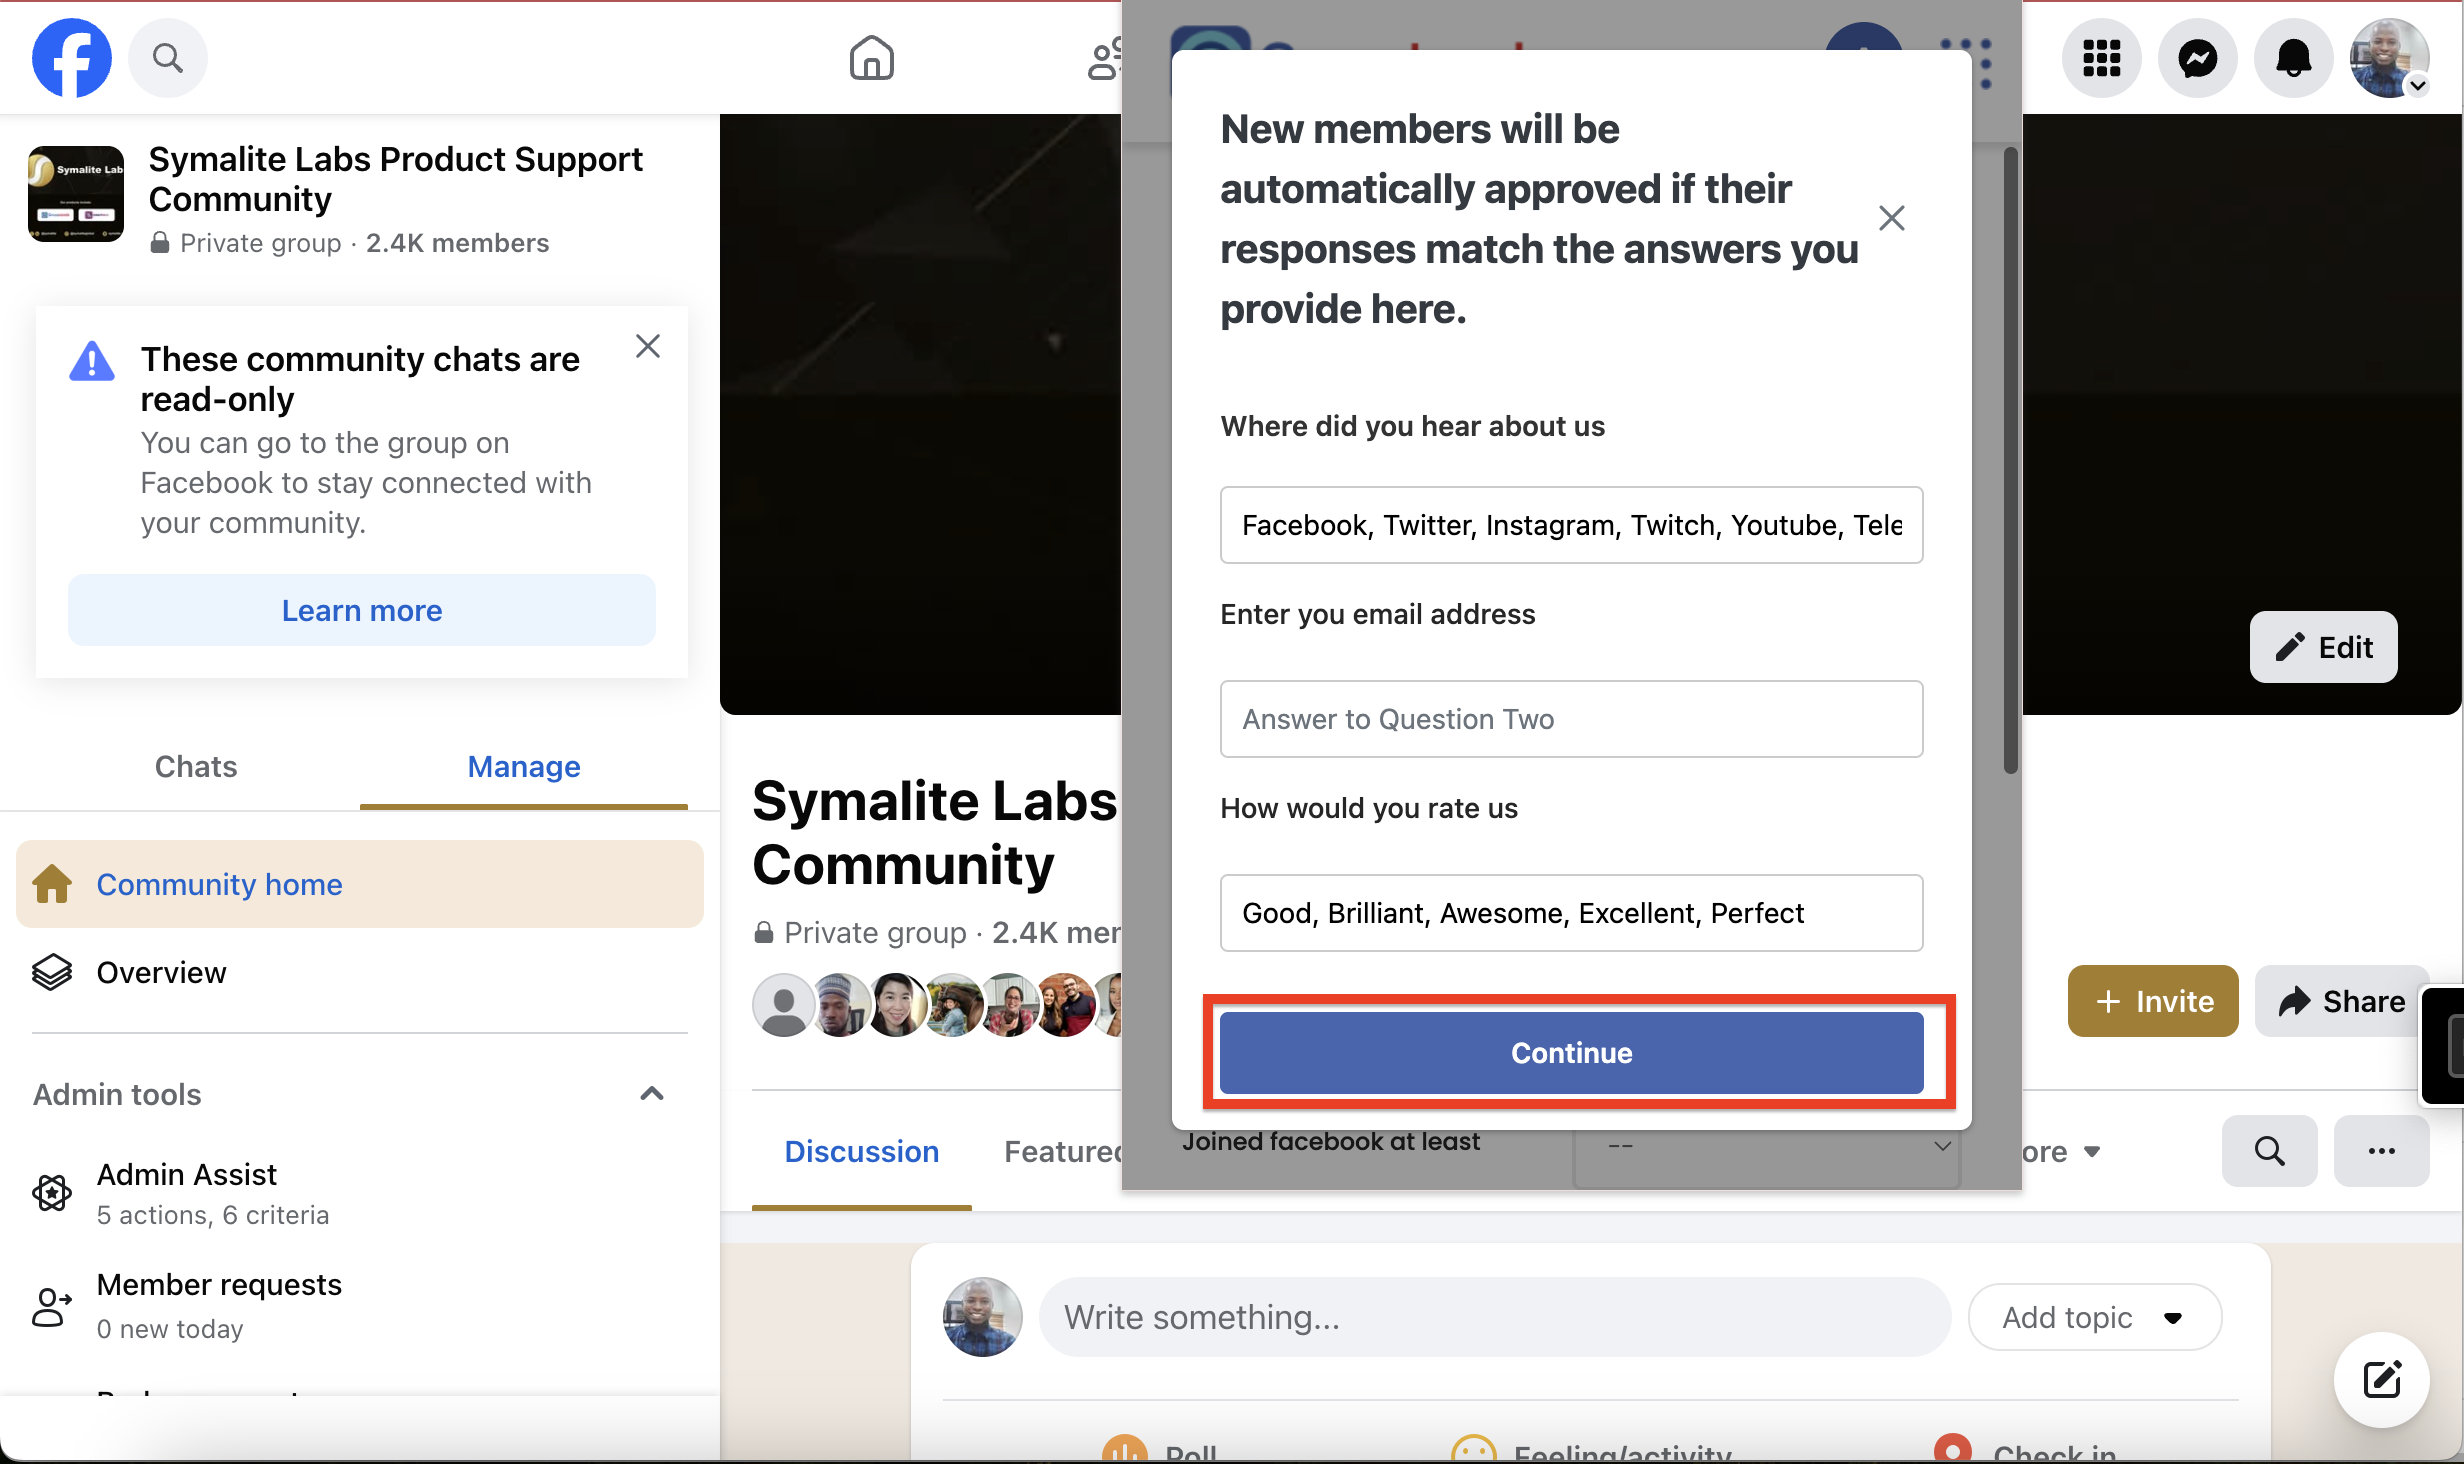
Task: Open the Add topic dropdown
Action: coord(2094,1317)
